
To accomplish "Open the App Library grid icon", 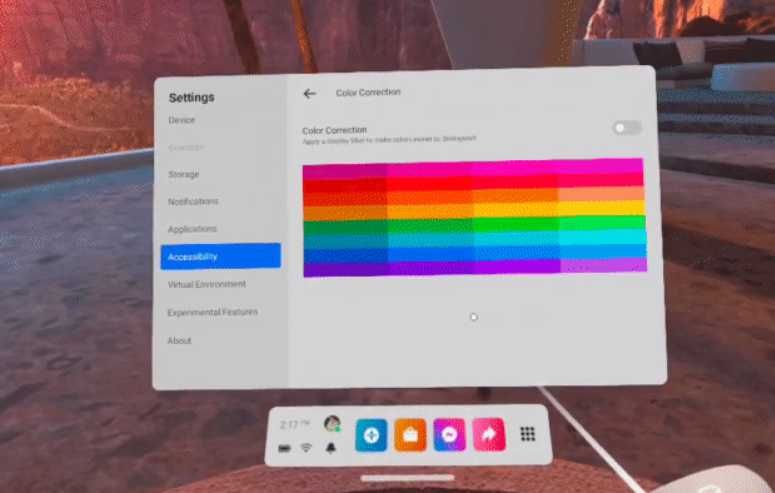I will (528, 434).
